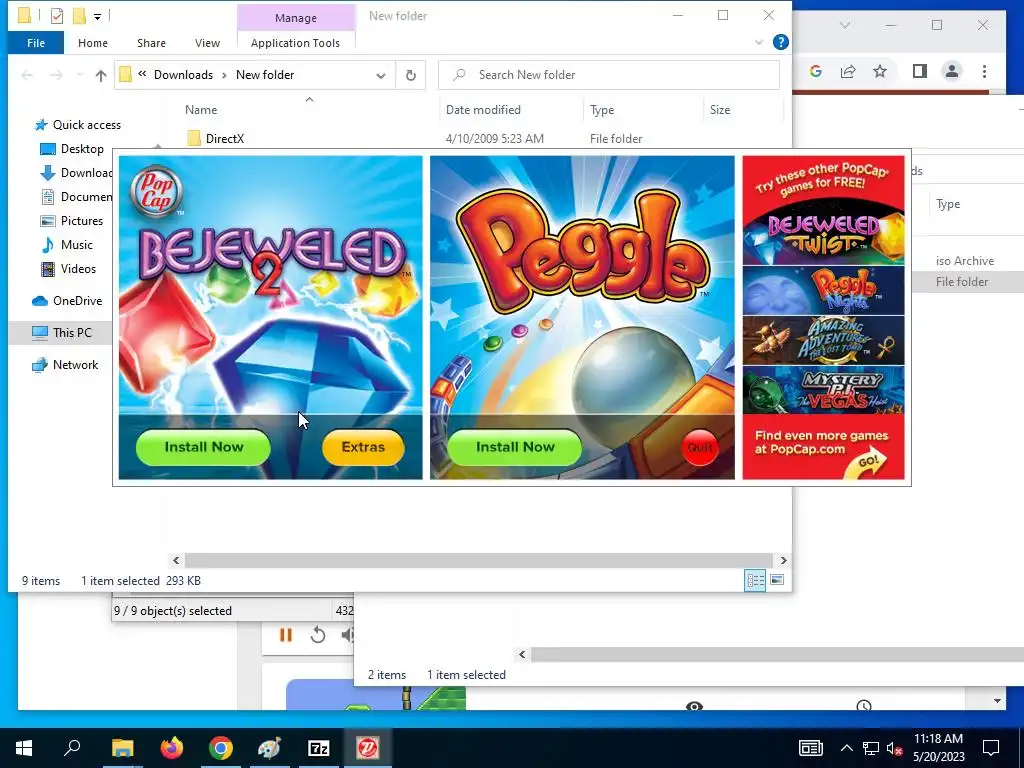Open Quick access in the navigation pane
Viewport: 1024px width, 768px height.
pos(77,125)
